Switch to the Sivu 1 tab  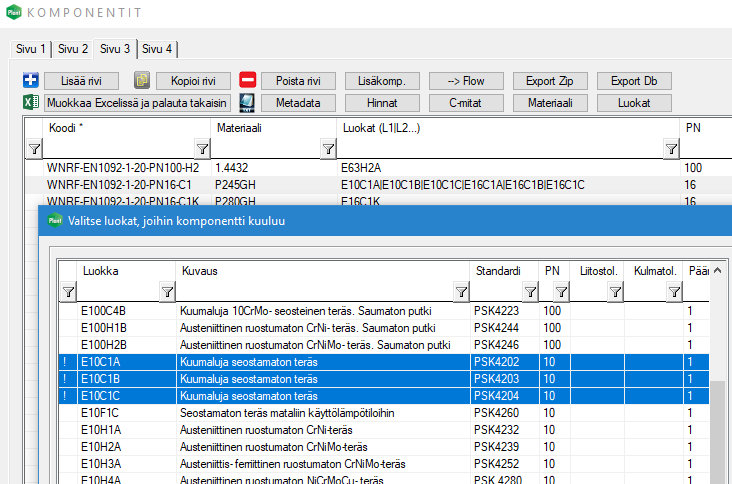pyautogui.click(x=30, y=49)
